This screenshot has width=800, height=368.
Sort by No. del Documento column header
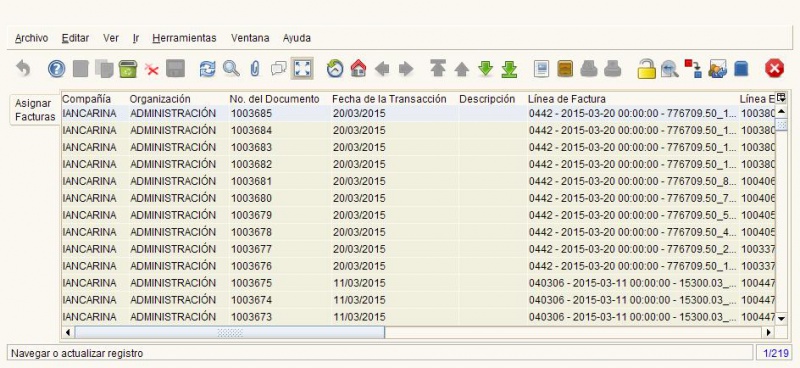pyautogui.click(x=274, y=99)
